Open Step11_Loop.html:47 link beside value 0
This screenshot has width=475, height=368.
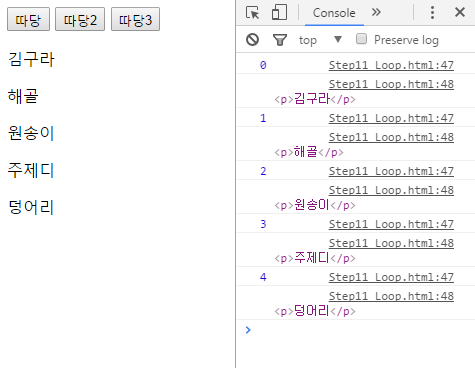coord(391,65)
